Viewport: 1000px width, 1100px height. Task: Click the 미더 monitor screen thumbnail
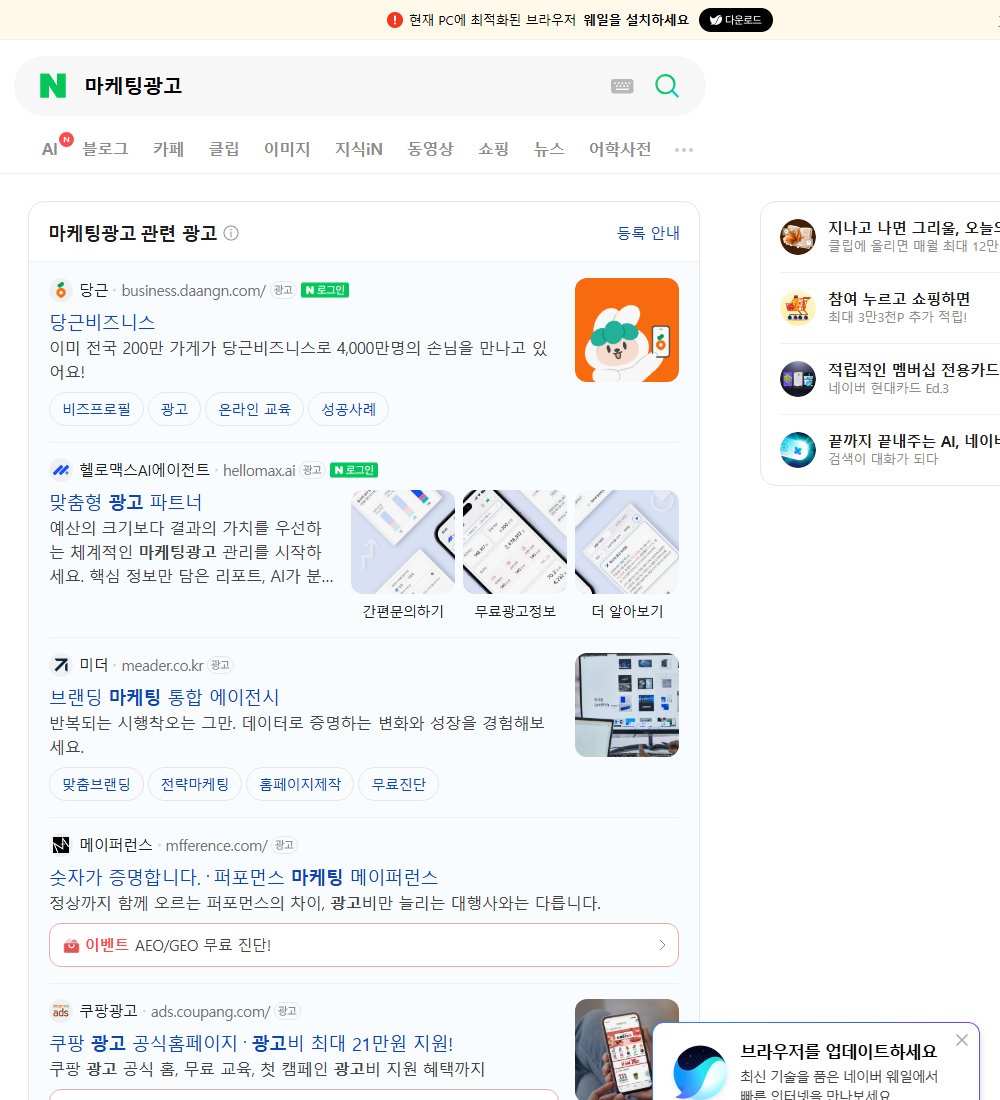pos(627,705)
